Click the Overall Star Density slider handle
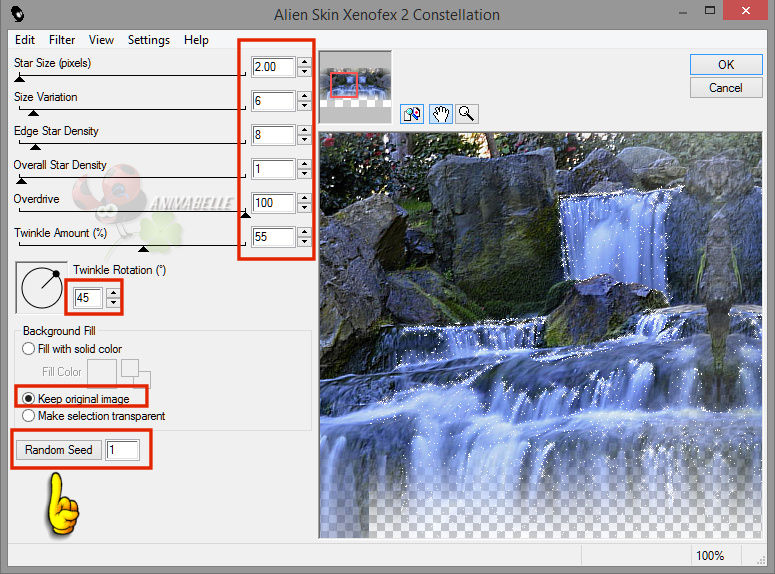The height and width of the screenshot is (574, 775). [x=21, y=180]
